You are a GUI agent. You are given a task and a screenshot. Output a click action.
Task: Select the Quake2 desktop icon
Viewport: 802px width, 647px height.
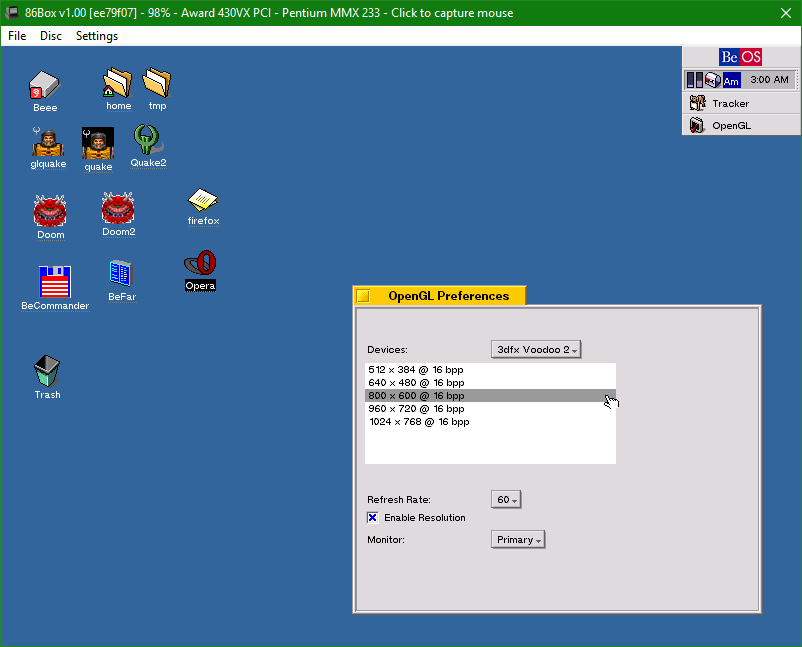(x=148, y=142)
